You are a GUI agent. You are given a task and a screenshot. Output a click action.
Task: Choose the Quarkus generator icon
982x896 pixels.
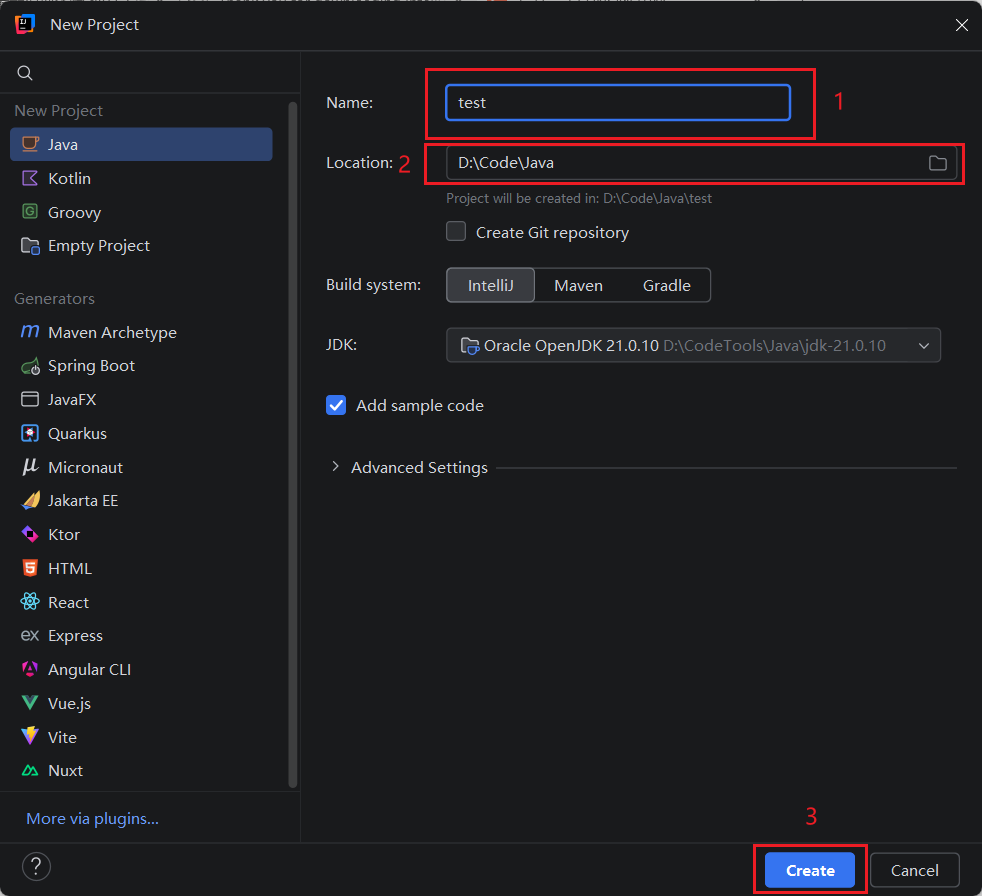(30, 433)
